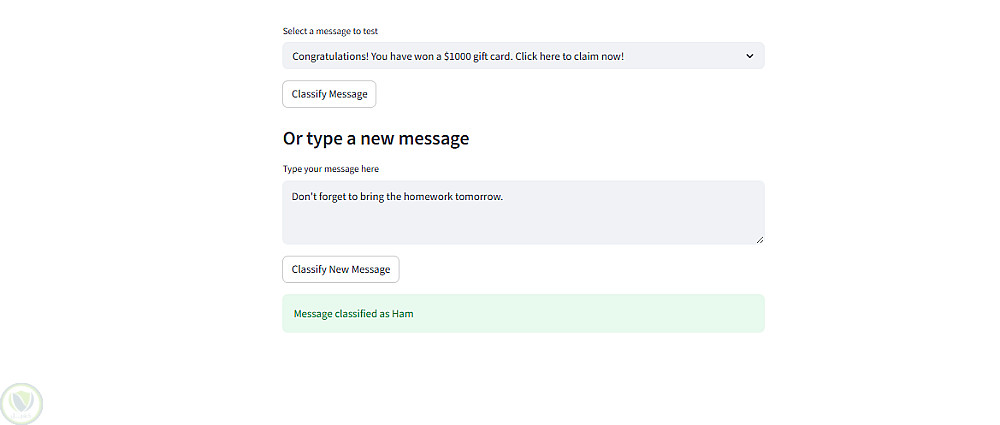Select the 'Message classified as Ham' alert

[354, 314]
